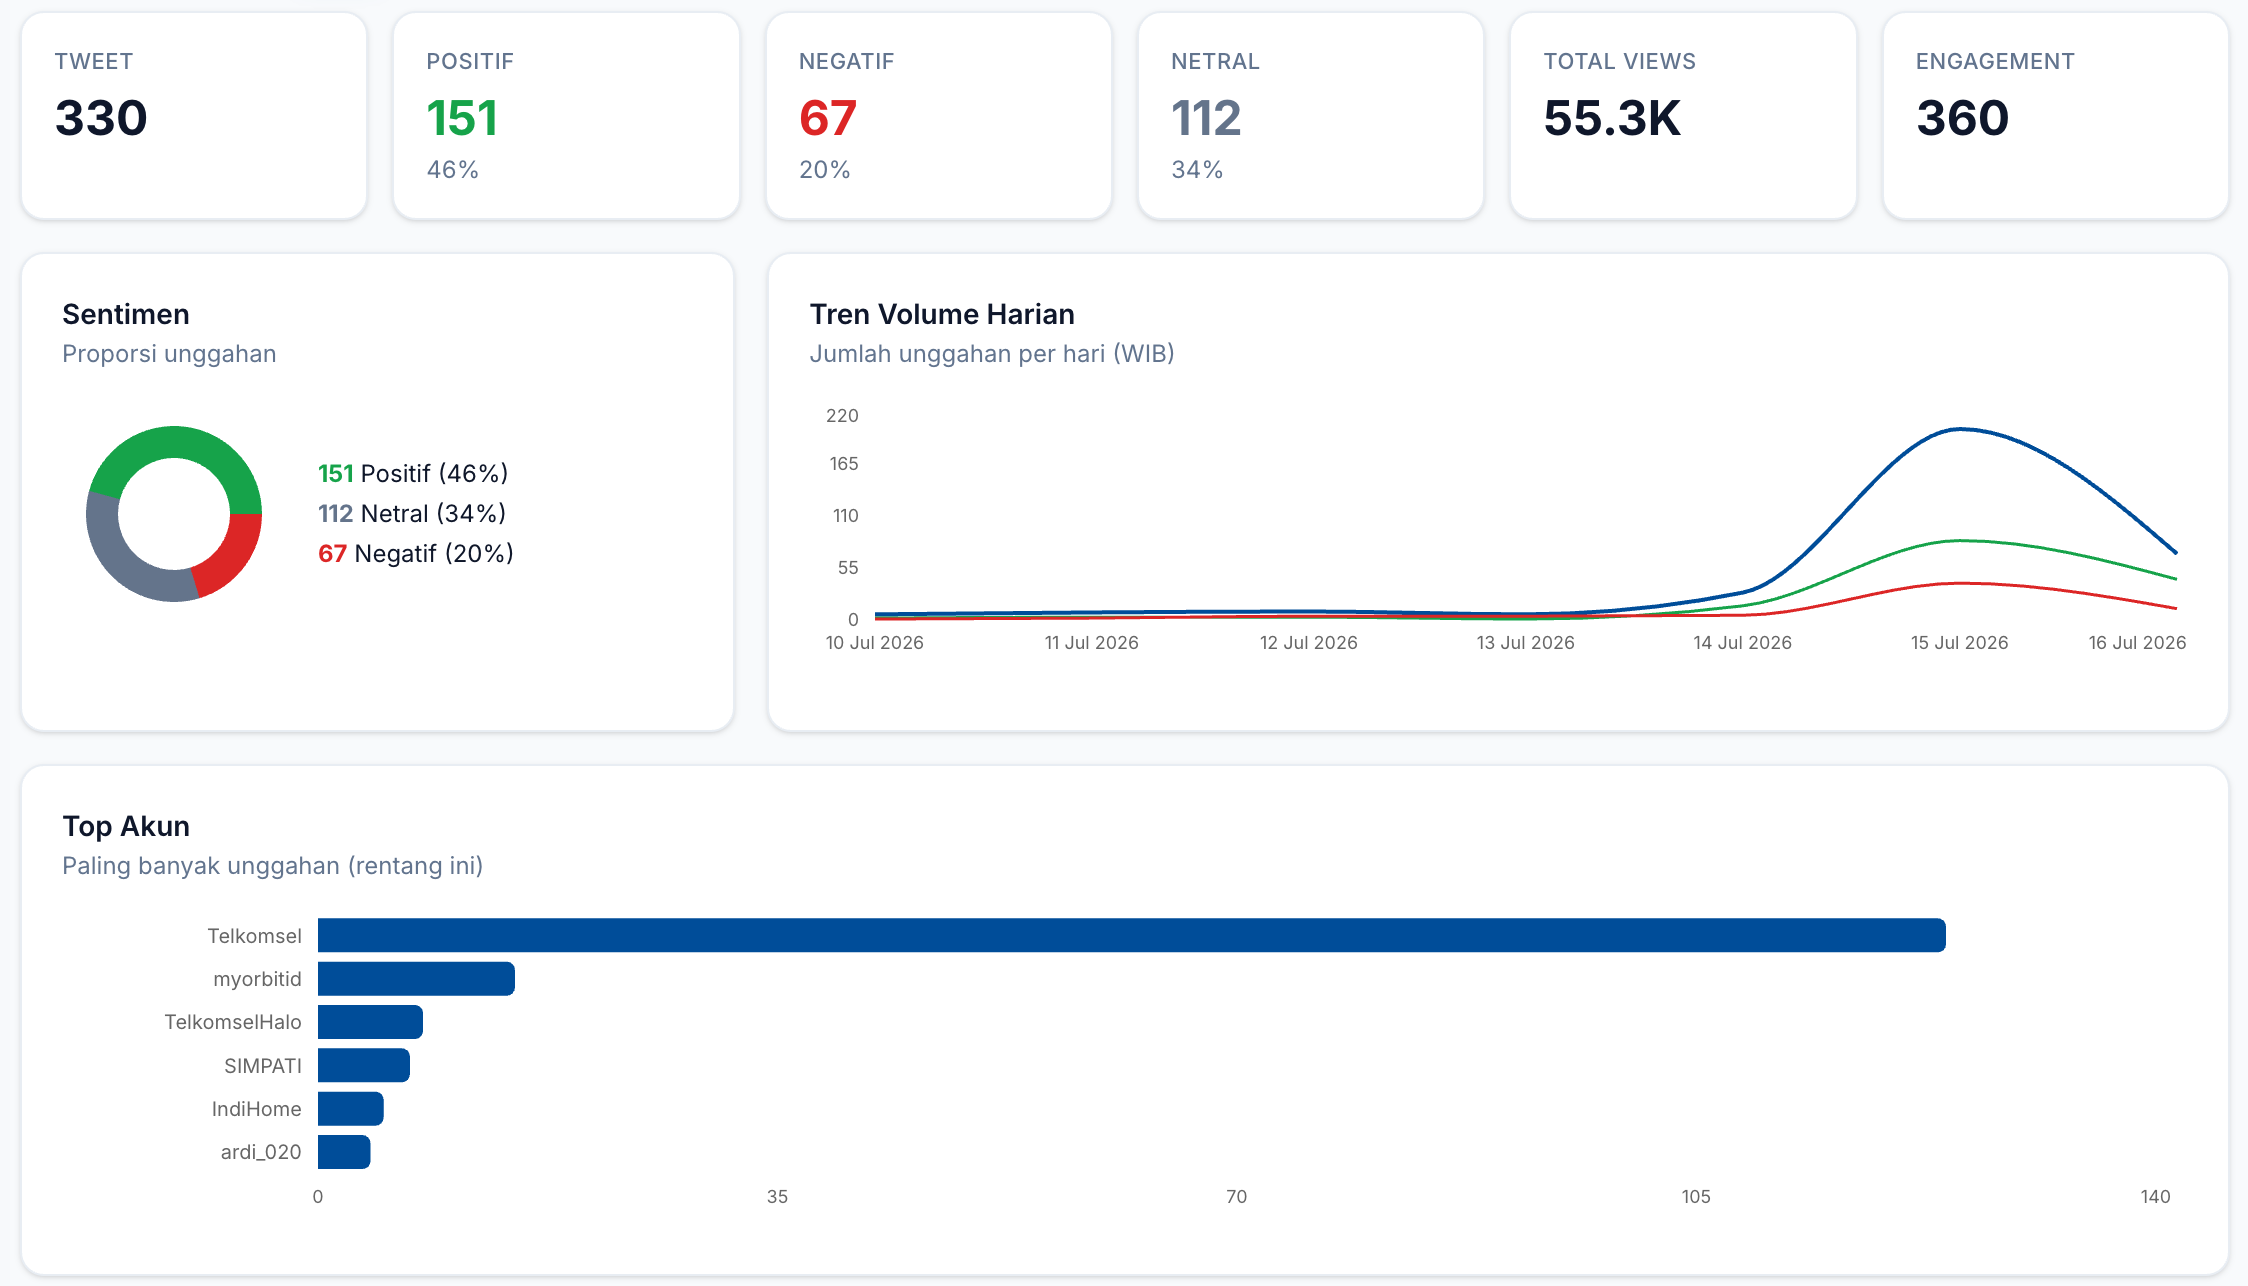Viewport: 2248px width, 1286px height.
Task: Click the '14 Jul 2026' axis date
Action: 1743,643
